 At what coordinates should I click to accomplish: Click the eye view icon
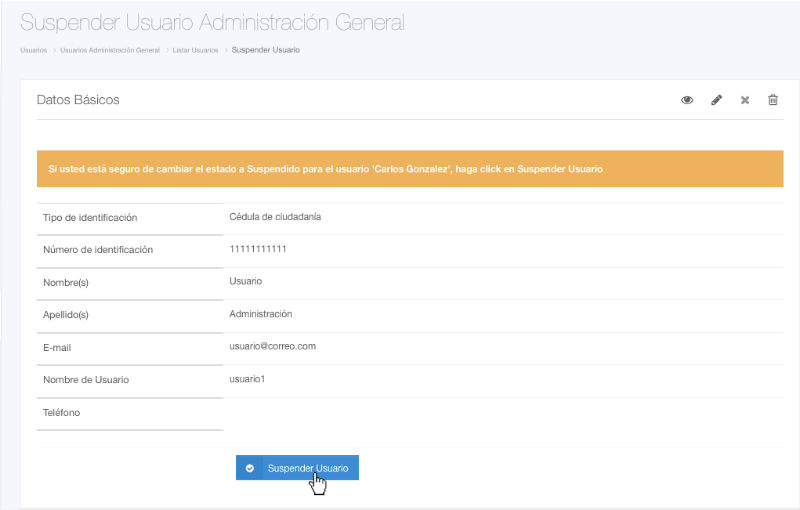coord(687,100)
